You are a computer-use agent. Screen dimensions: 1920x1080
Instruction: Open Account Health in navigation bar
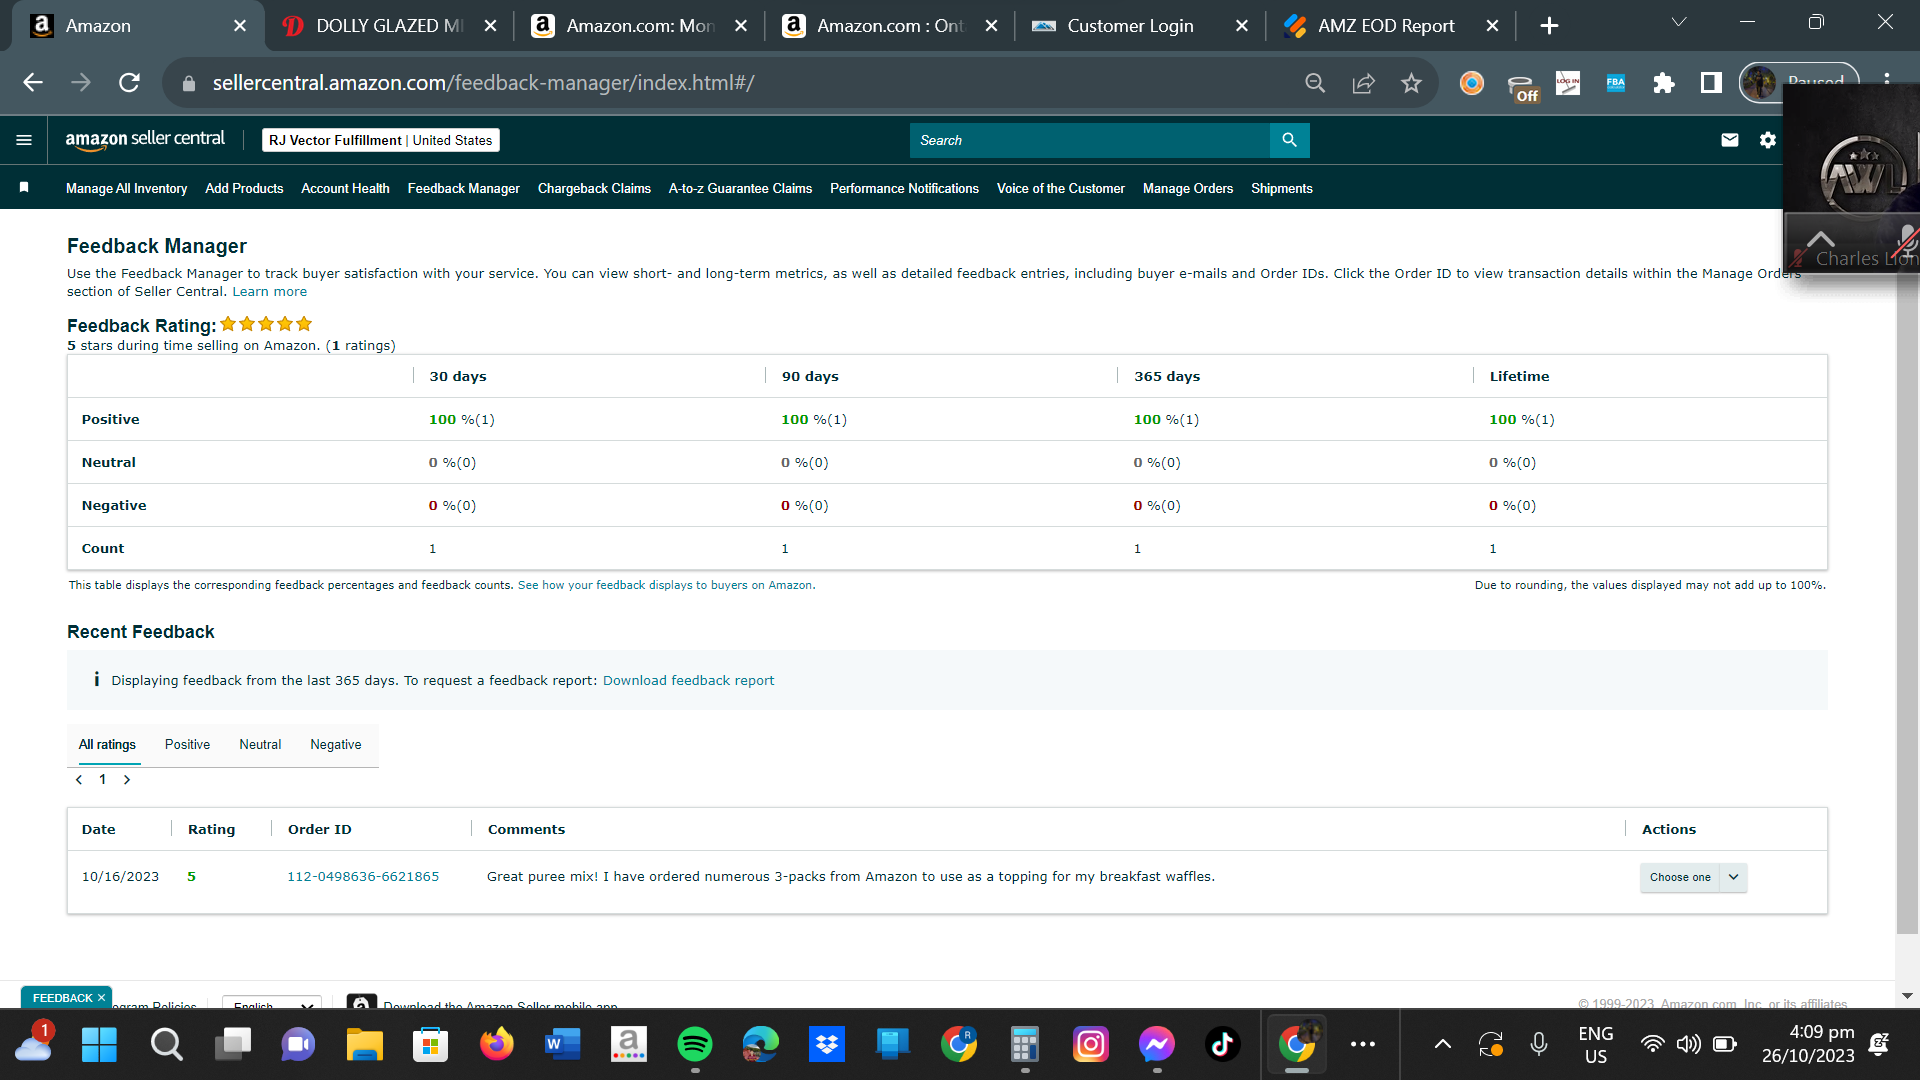pos(345,188)
